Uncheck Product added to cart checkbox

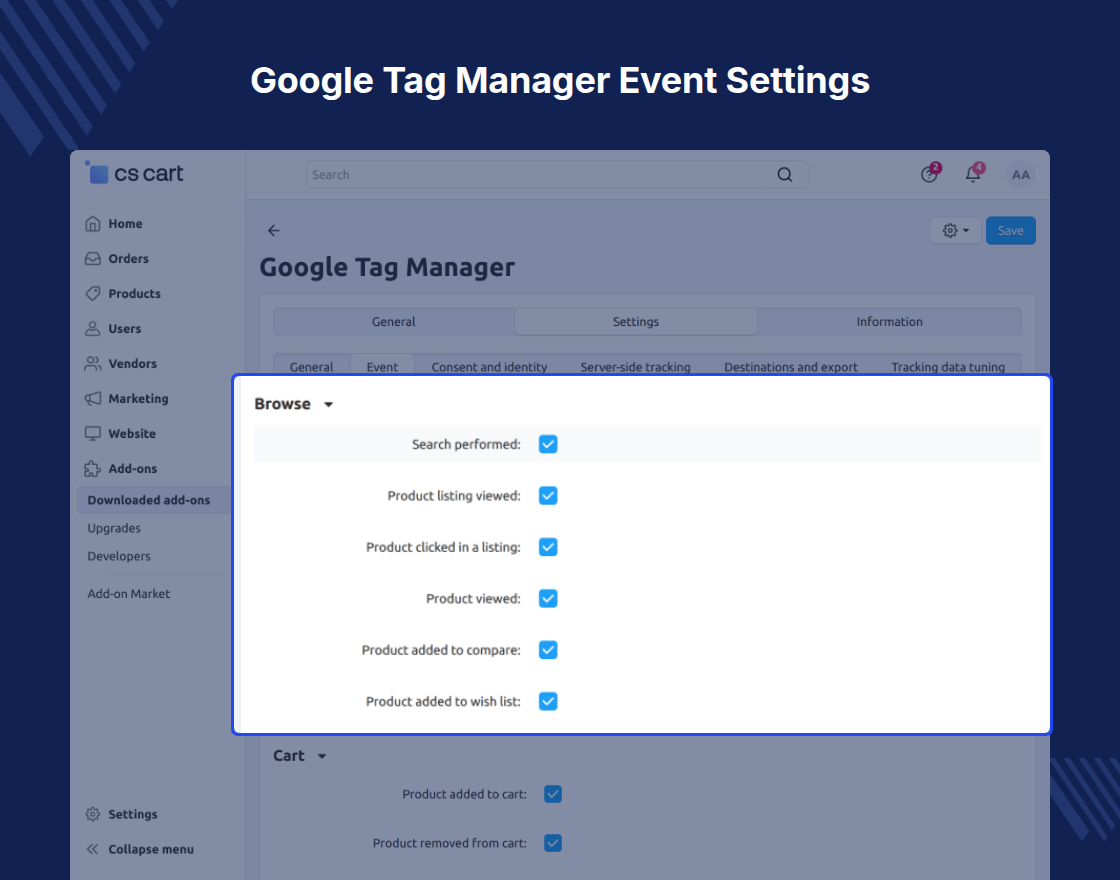[x=553, y=794]
